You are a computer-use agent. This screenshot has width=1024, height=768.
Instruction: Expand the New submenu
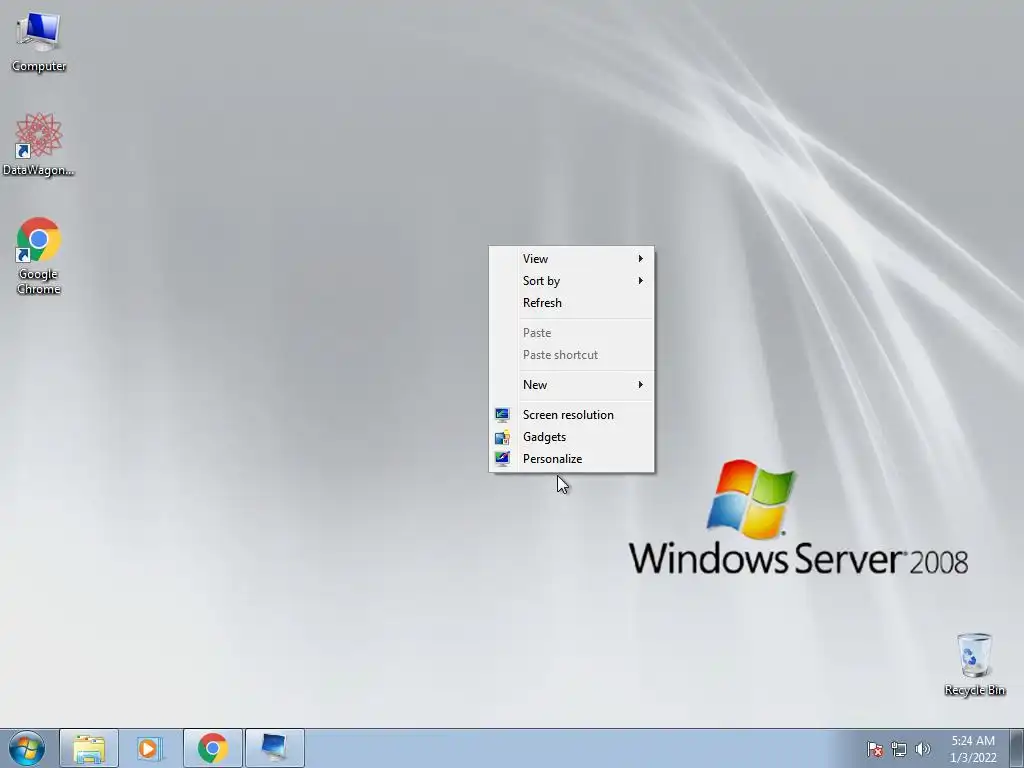click(571, 385)
